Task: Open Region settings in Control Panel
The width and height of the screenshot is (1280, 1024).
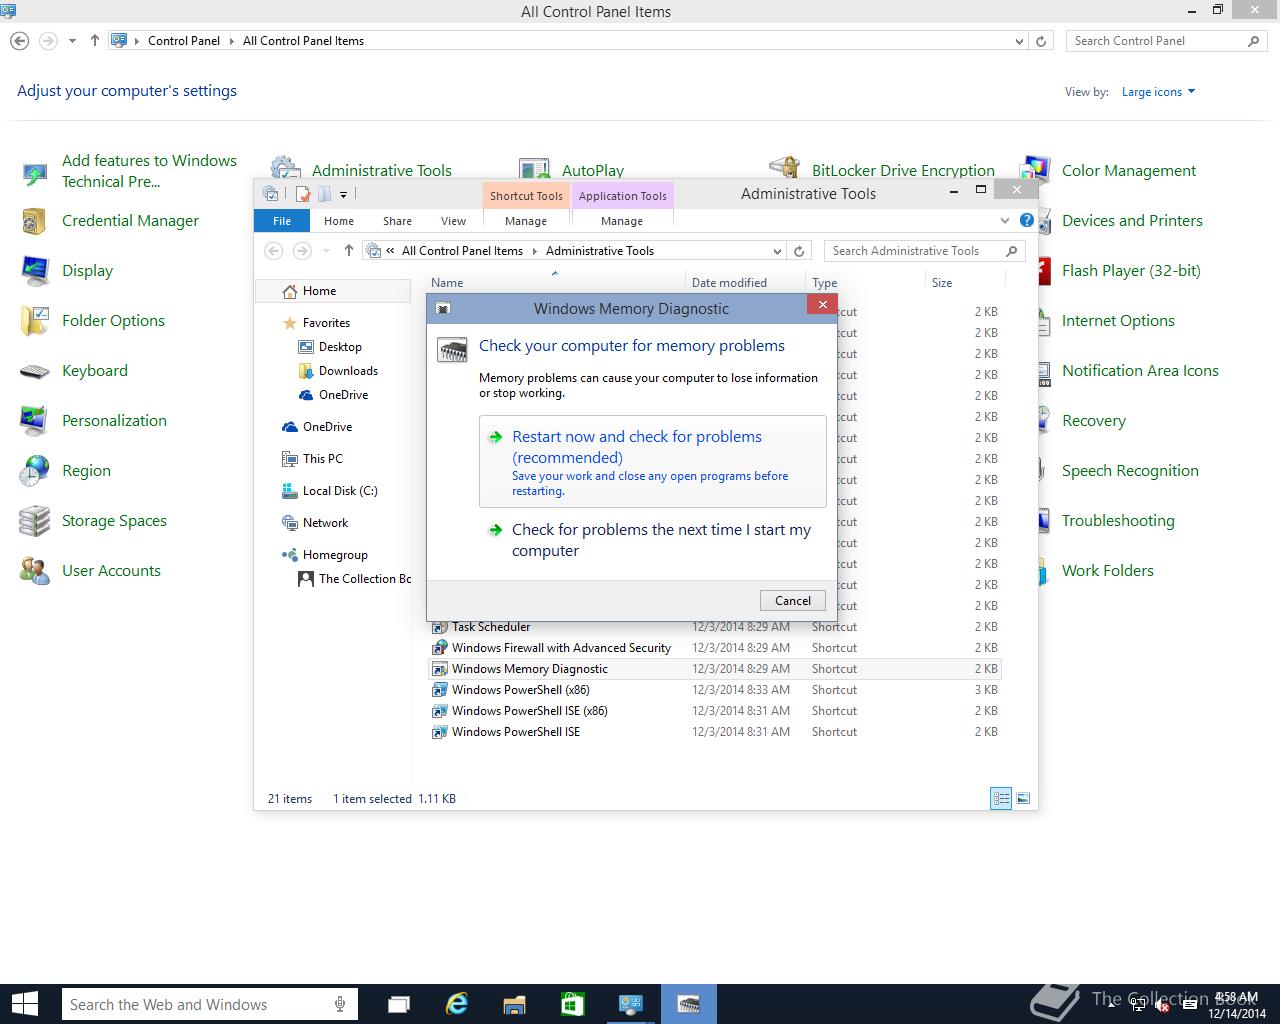Action: pyautogui.click(x=86, y=471)
